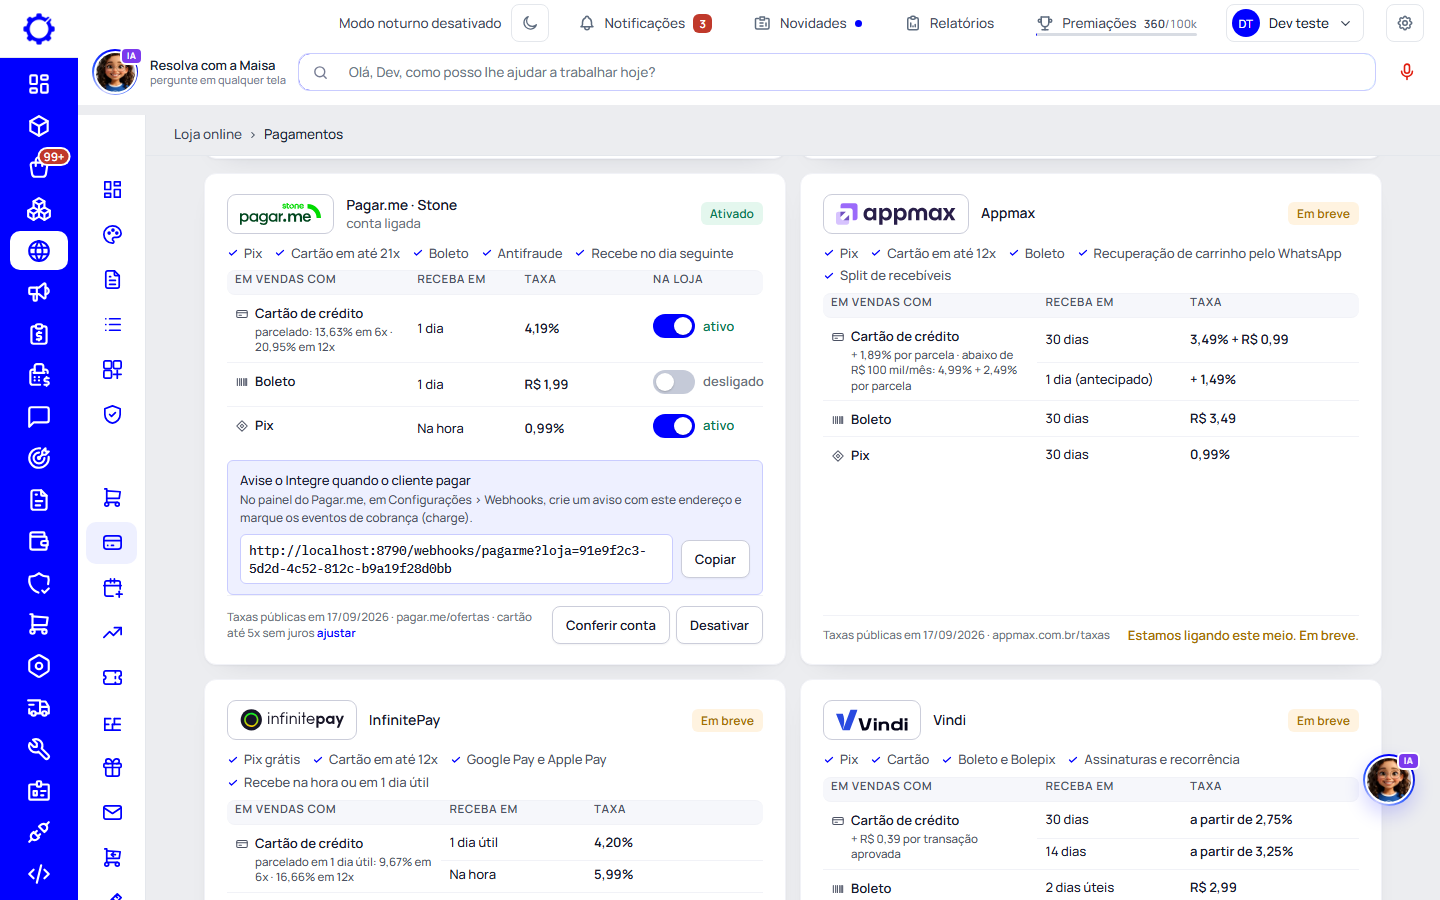1440x900 pixels.
Task: Open the shield check icon in submenu
Action: coord(112,414)
